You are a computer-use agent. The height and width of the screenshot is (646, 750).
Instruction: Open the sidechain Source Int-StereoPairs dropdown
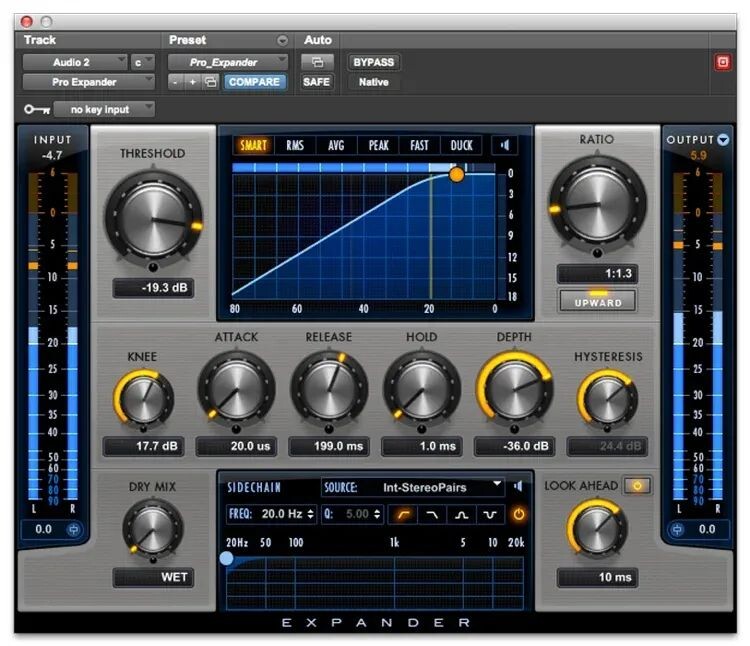pos(413,487)
